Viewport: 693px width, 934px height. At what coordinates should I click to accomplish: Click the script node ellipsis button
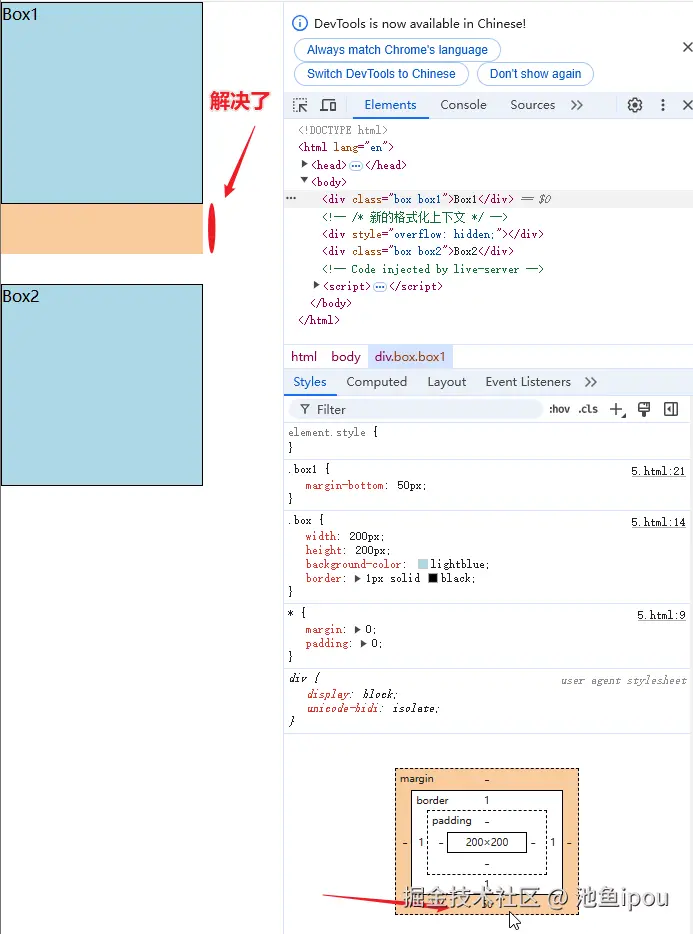point(380,287)
